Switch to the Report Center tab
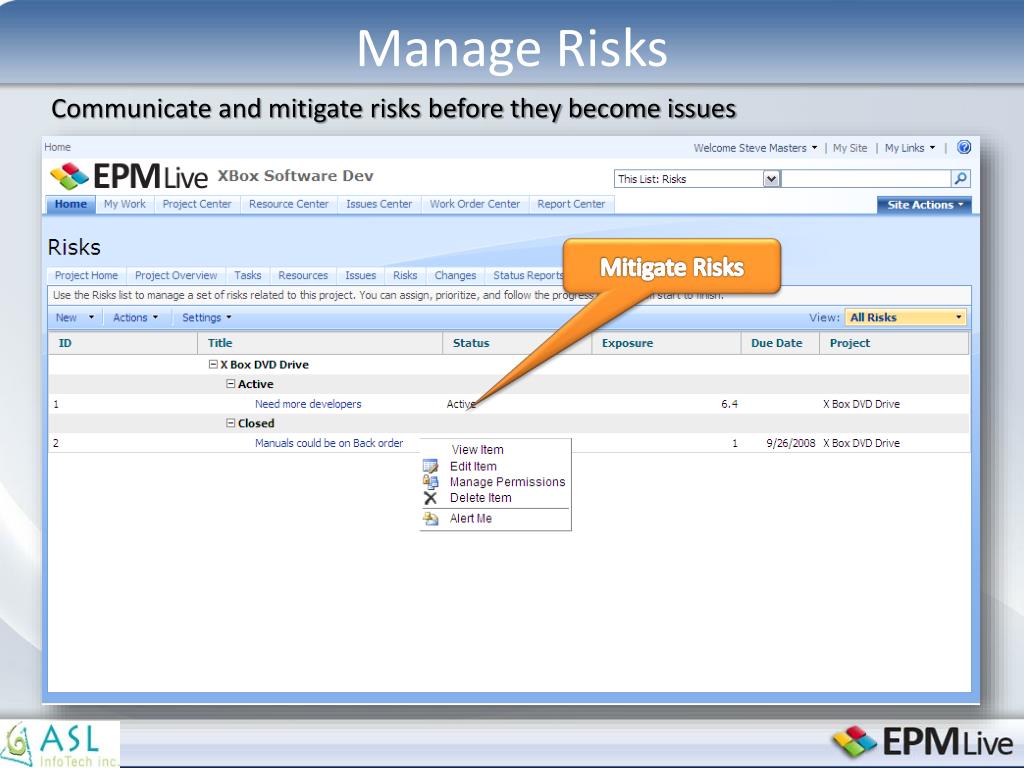 pyautogui.click(x=571, y=204)
